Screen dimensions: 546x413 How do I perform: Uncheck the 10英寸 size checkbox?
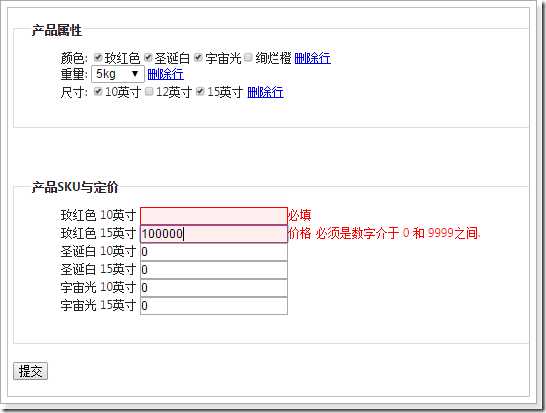tap(99, 92)
